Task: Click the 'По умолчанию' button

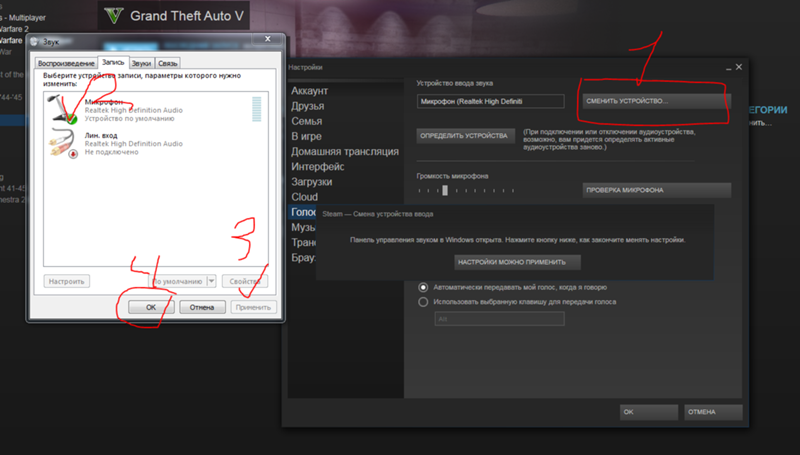Action: [x=178, y=281]
